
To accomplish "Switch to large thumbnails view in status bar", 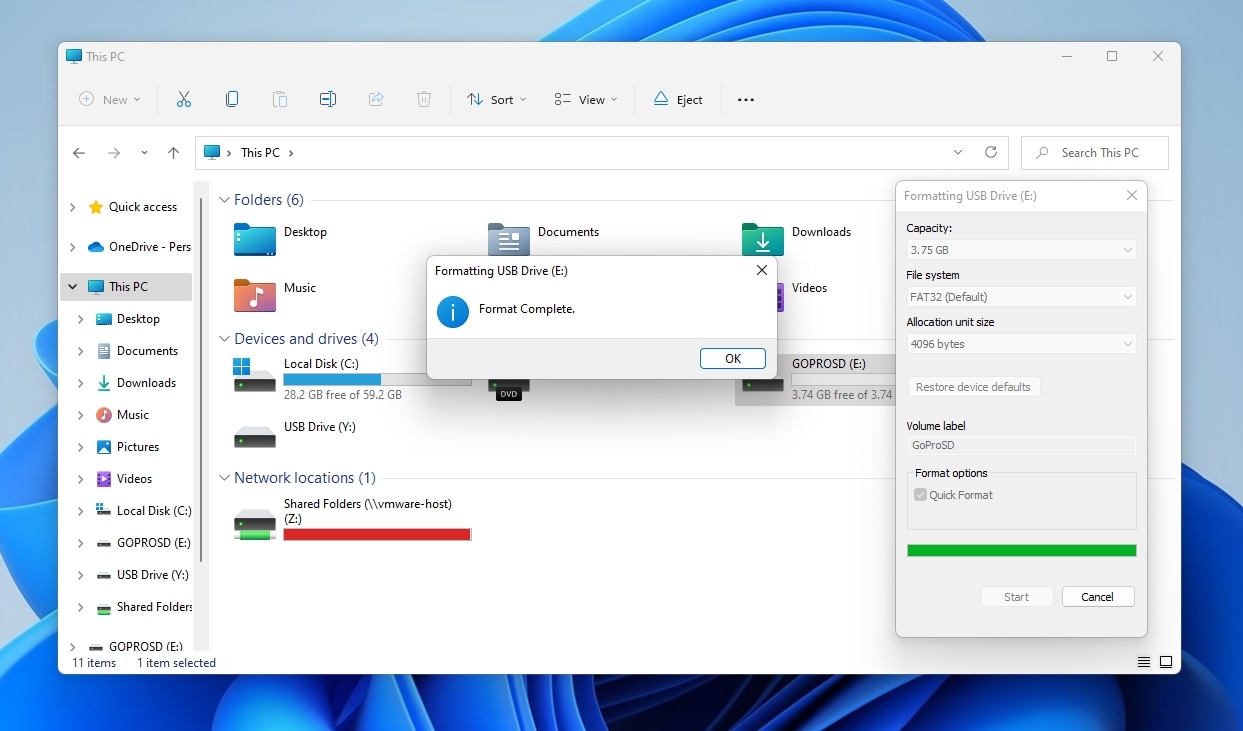I will pos(1166,662).
